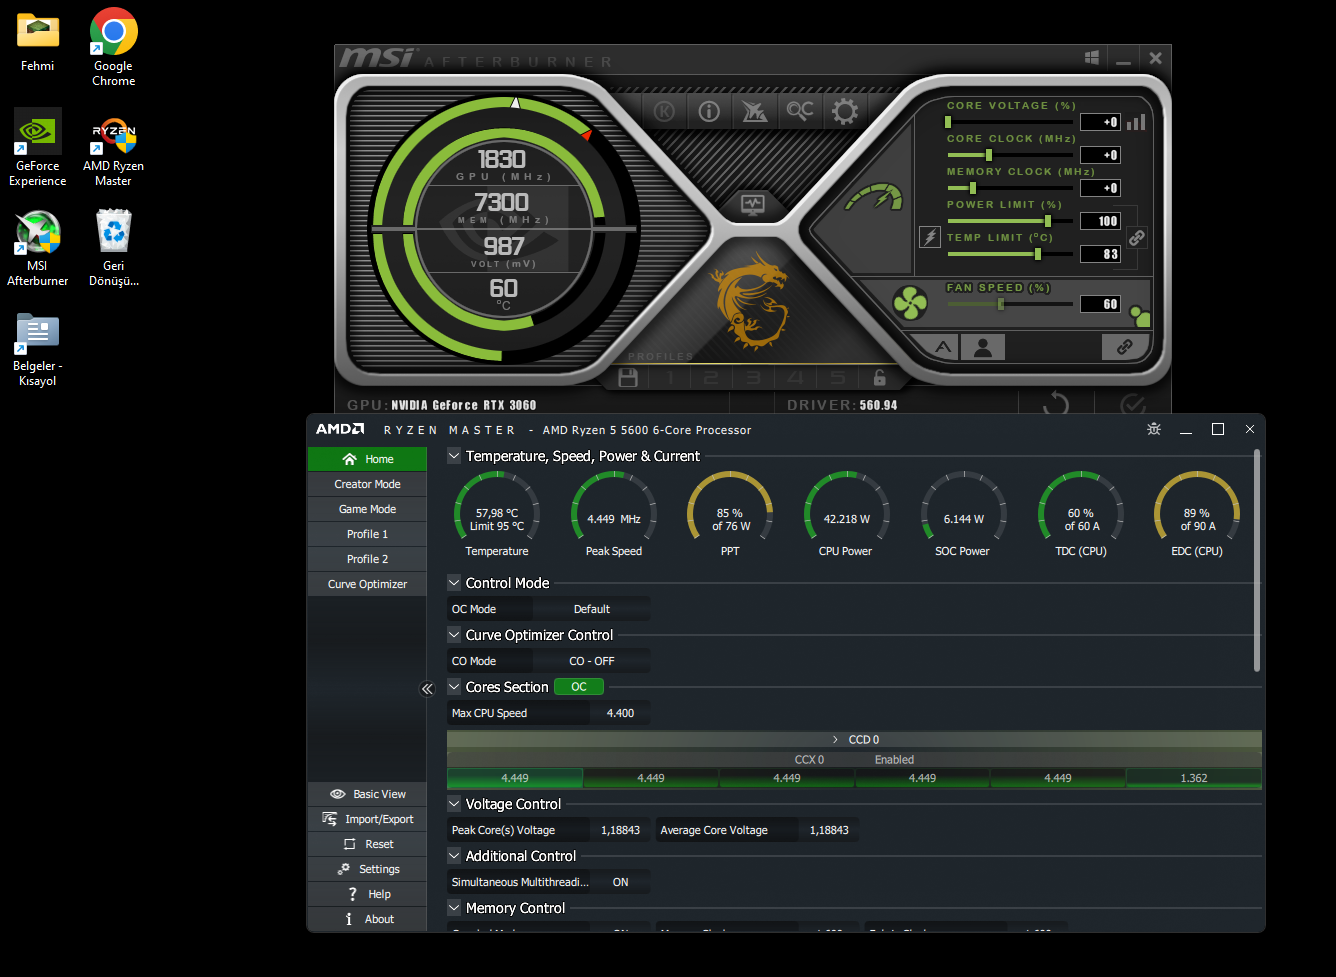This screenshot has height=977, width=1336.
Task: Open the OC Mode Default selector
Action: click(x=591, y=609)
